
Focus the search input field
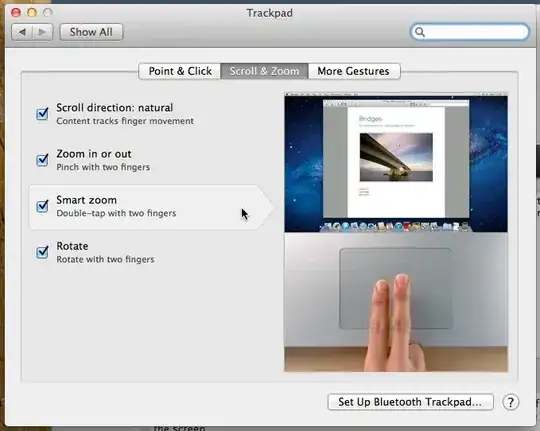[x=470, y=32]
